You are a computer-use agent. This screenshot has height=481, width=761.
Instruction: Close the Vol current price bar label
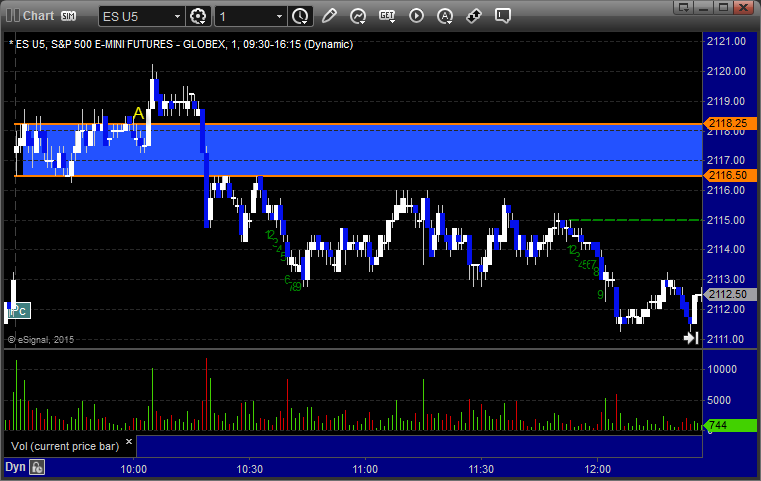(129, 442)
